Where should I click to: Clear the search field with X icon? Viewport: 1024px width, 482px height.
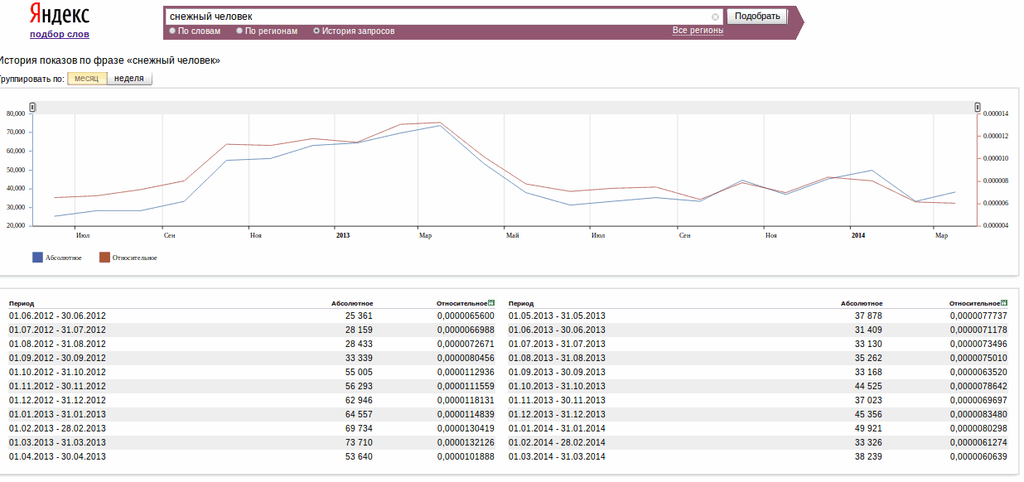715,17
